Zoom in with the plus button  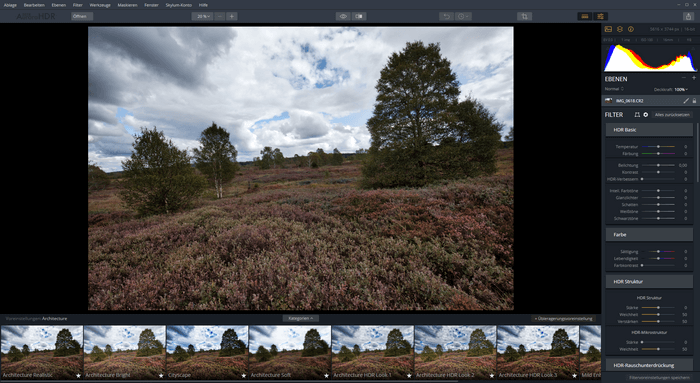[232, 17]
